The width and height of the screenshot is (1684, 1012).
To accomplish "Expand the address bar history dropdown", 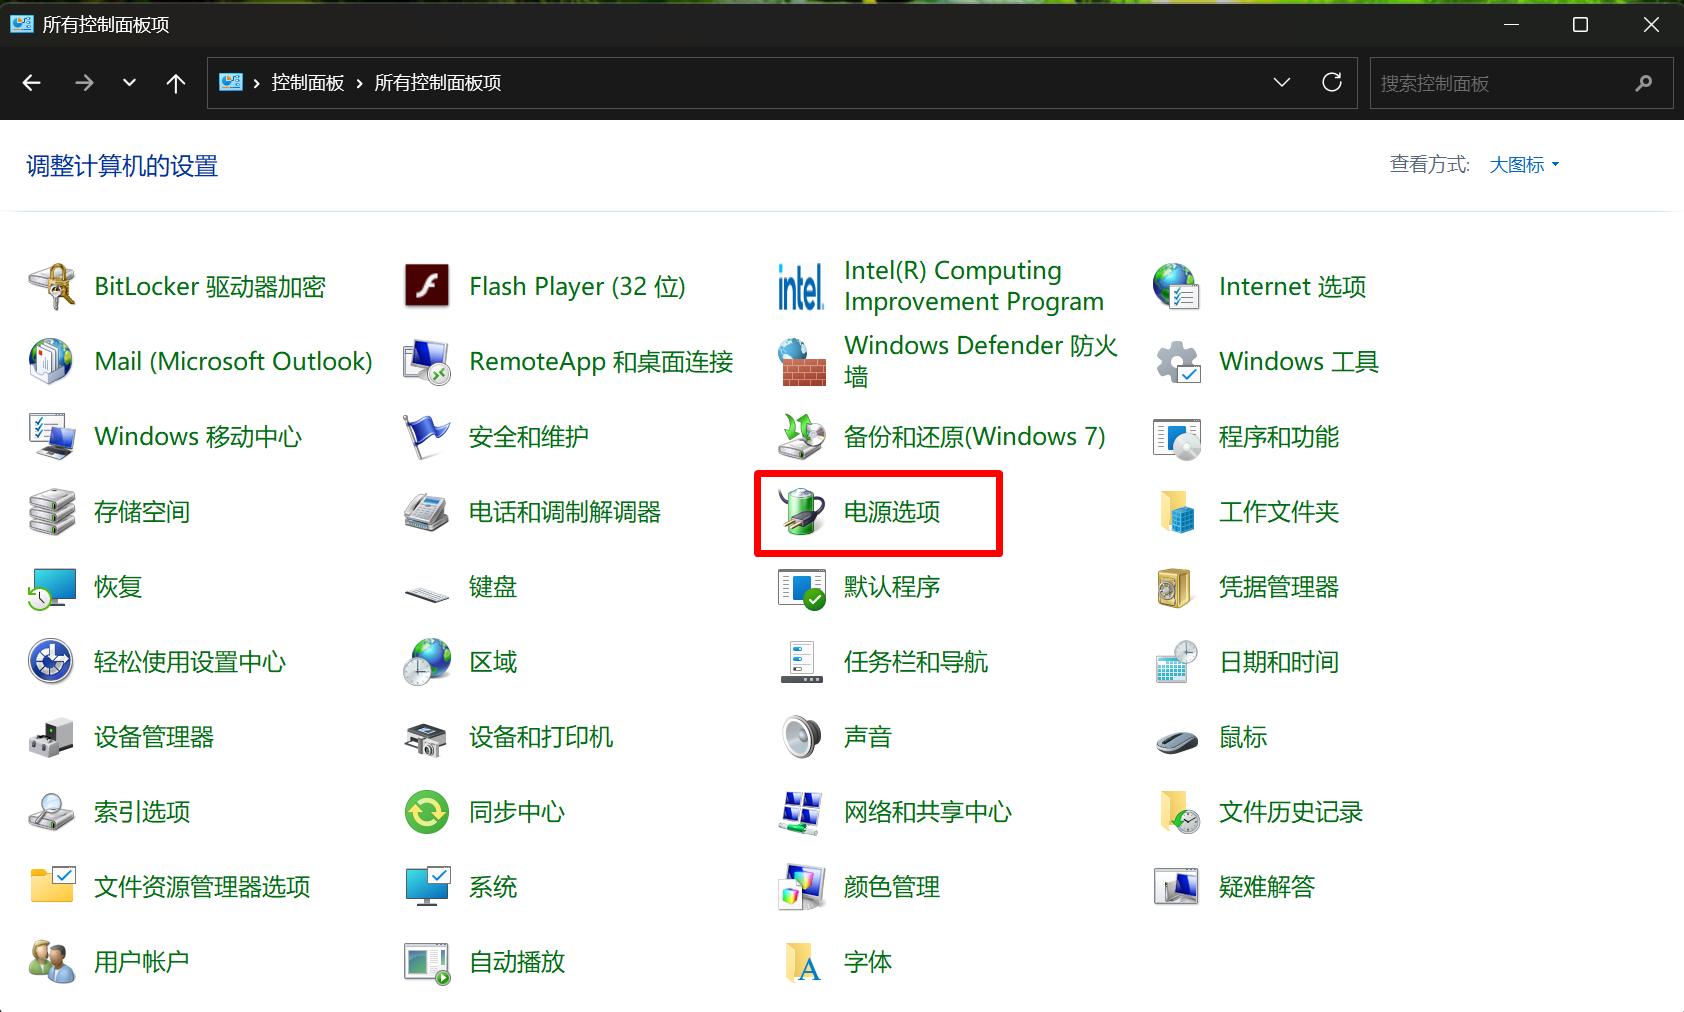I will (1282, 82).
